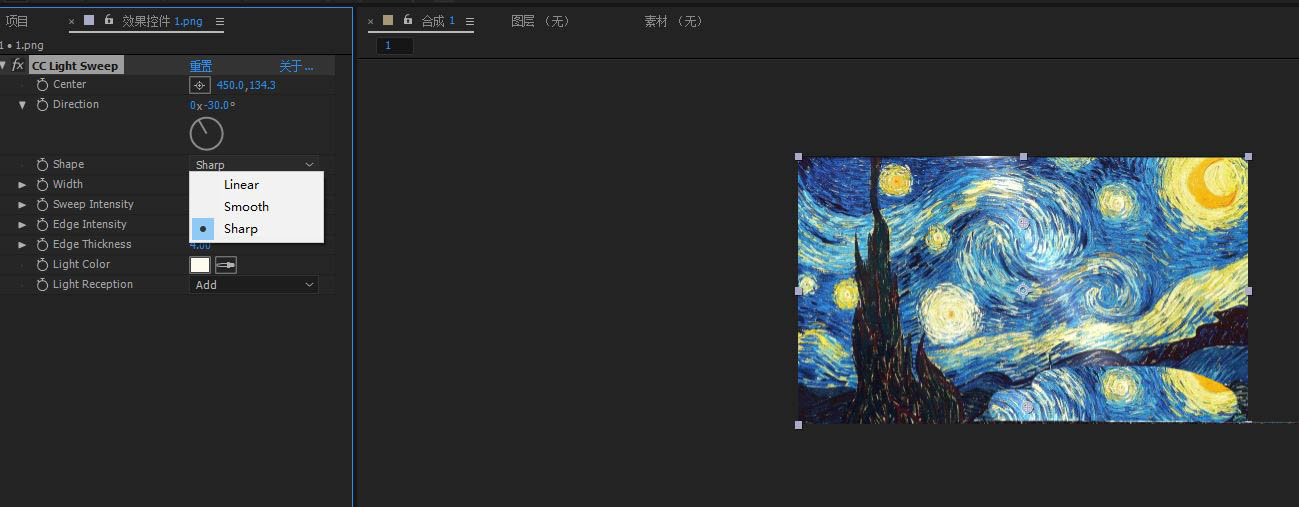This screenshot has height=507, width=1299.
Task: Toggle the Sweep Intensity stopwatch
Action: click(42, 205)
